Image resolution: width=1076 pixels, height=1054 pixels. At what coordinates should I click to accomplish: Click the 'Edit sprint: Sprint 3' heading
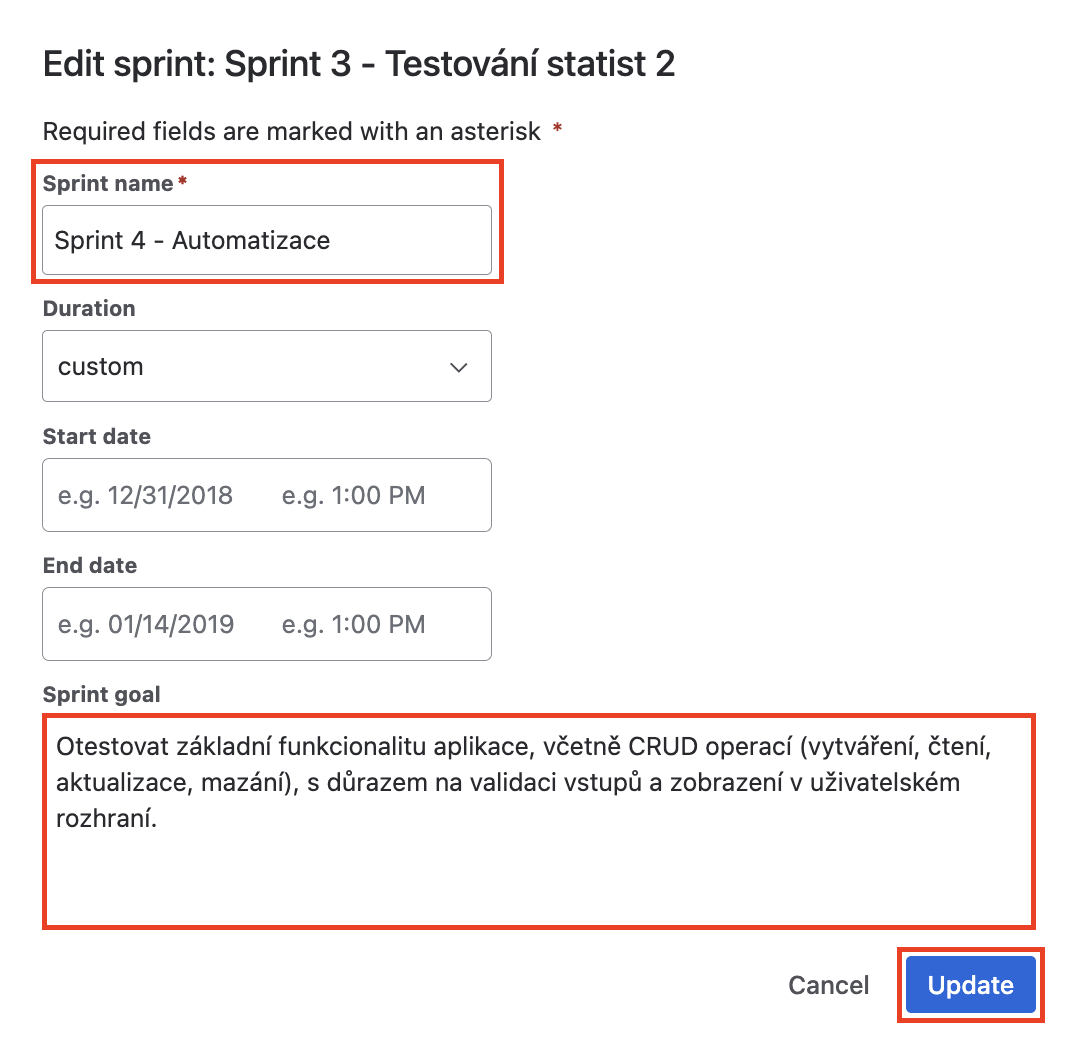click(359, 64)
